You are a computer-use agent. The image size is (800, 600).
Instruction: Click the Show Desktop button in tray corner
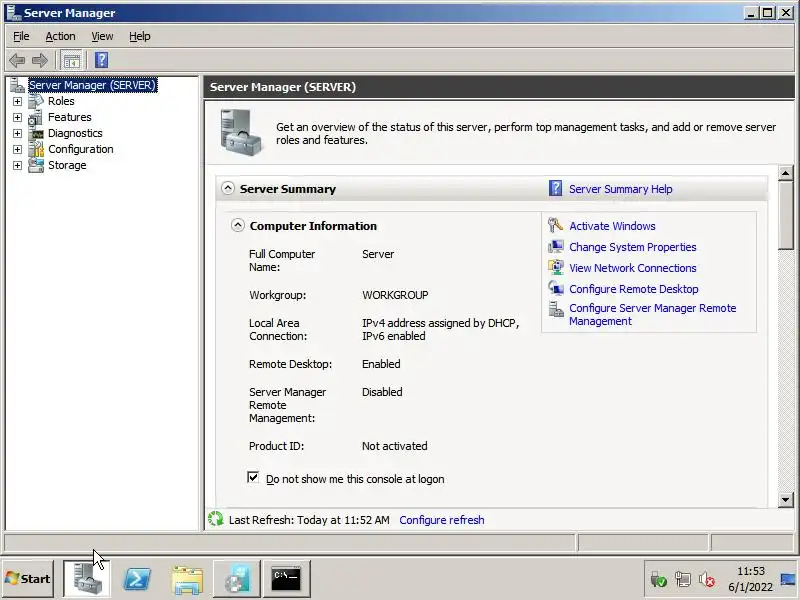[788, 580]
